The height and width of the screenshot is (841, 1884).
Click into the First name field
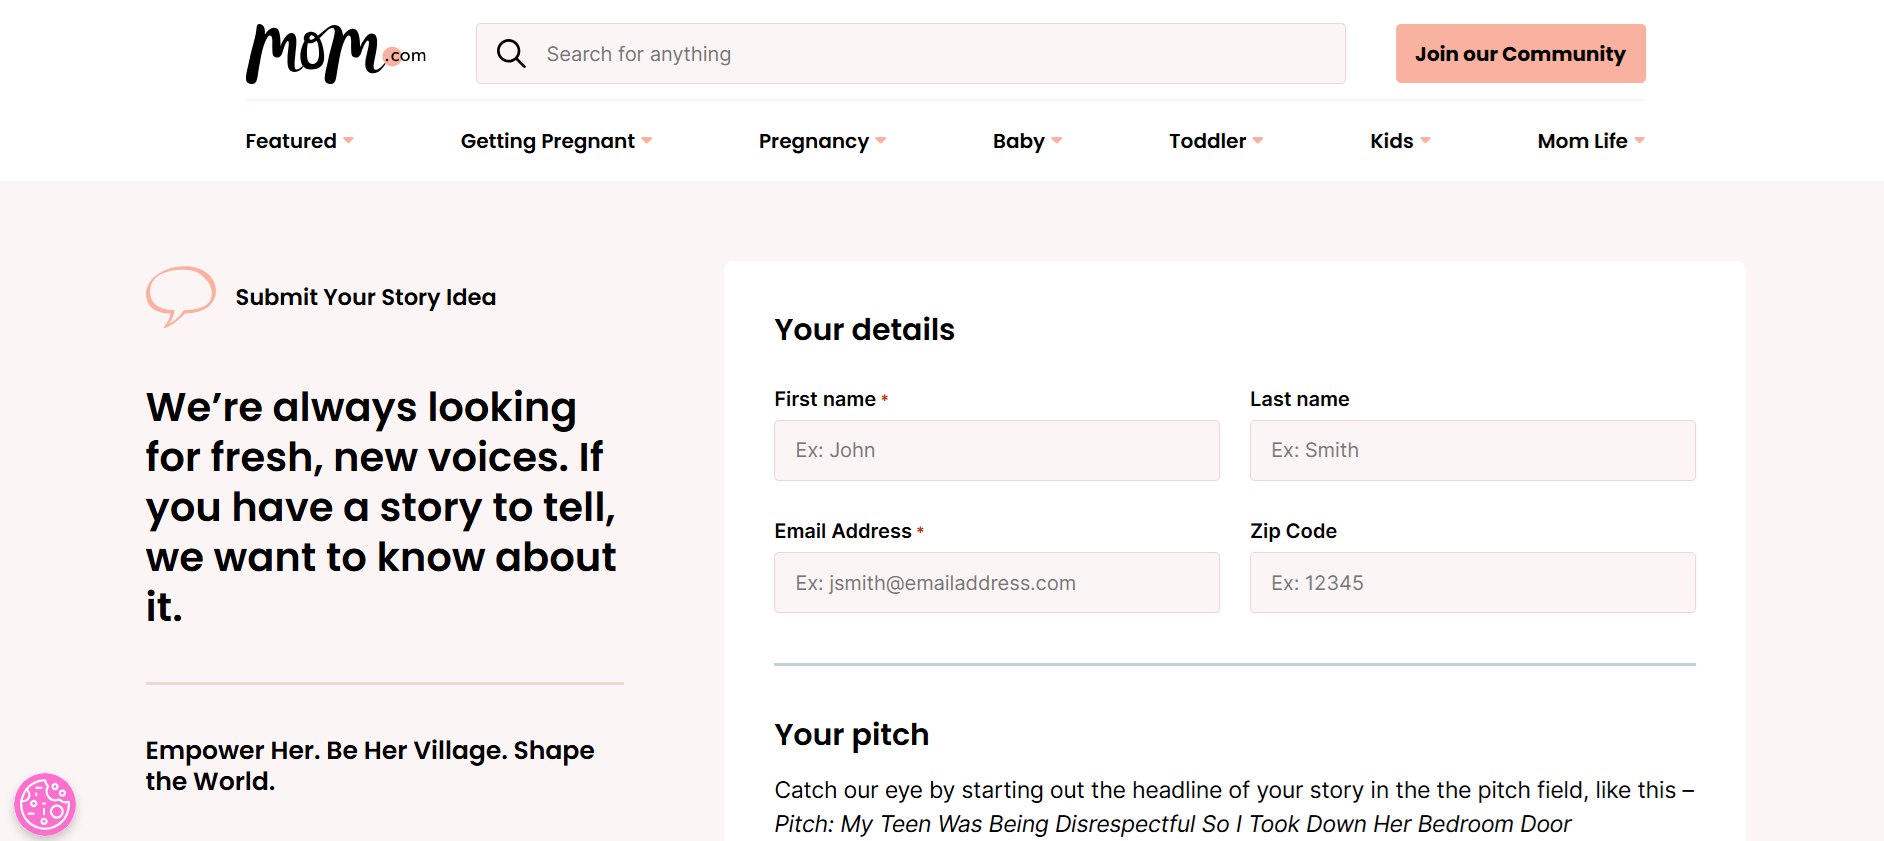pos(996,451)
